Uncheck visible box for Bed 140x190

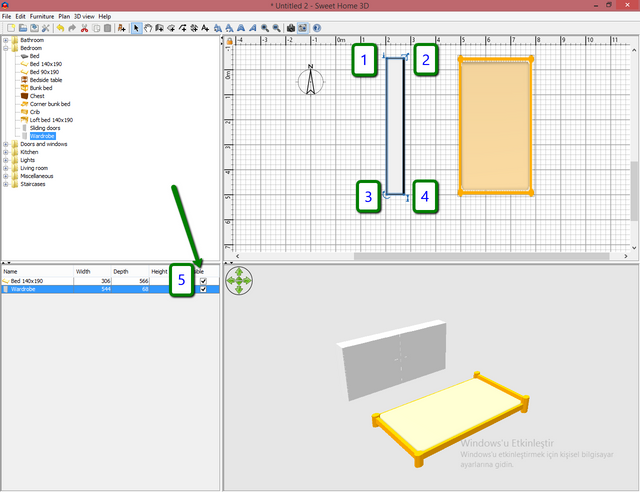[x=203, y=281]
